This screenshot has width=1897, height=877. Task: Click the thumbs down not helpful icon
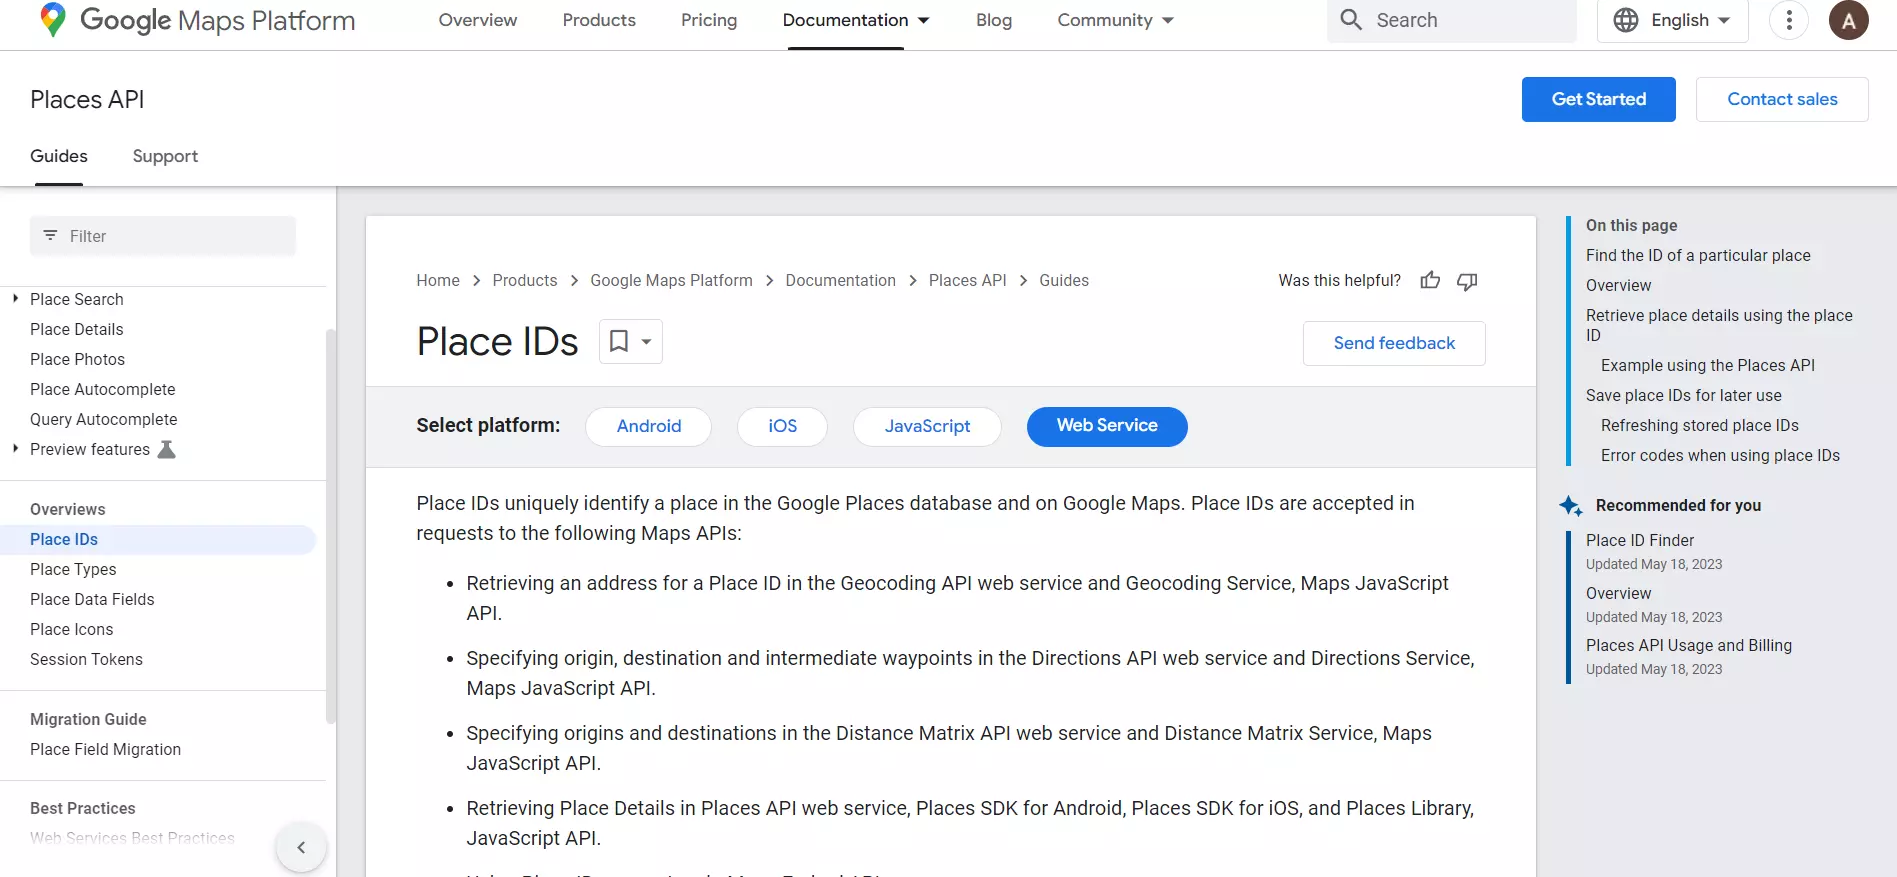[1467, 281]
